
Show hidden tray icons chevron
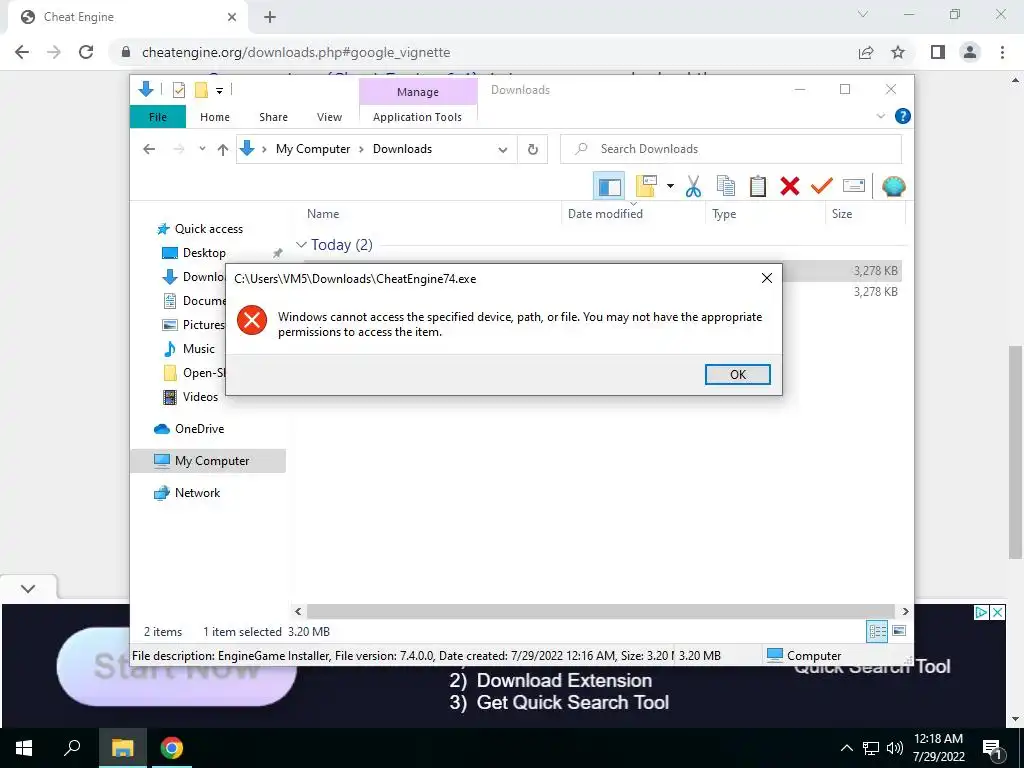click(x=846, y=748)
